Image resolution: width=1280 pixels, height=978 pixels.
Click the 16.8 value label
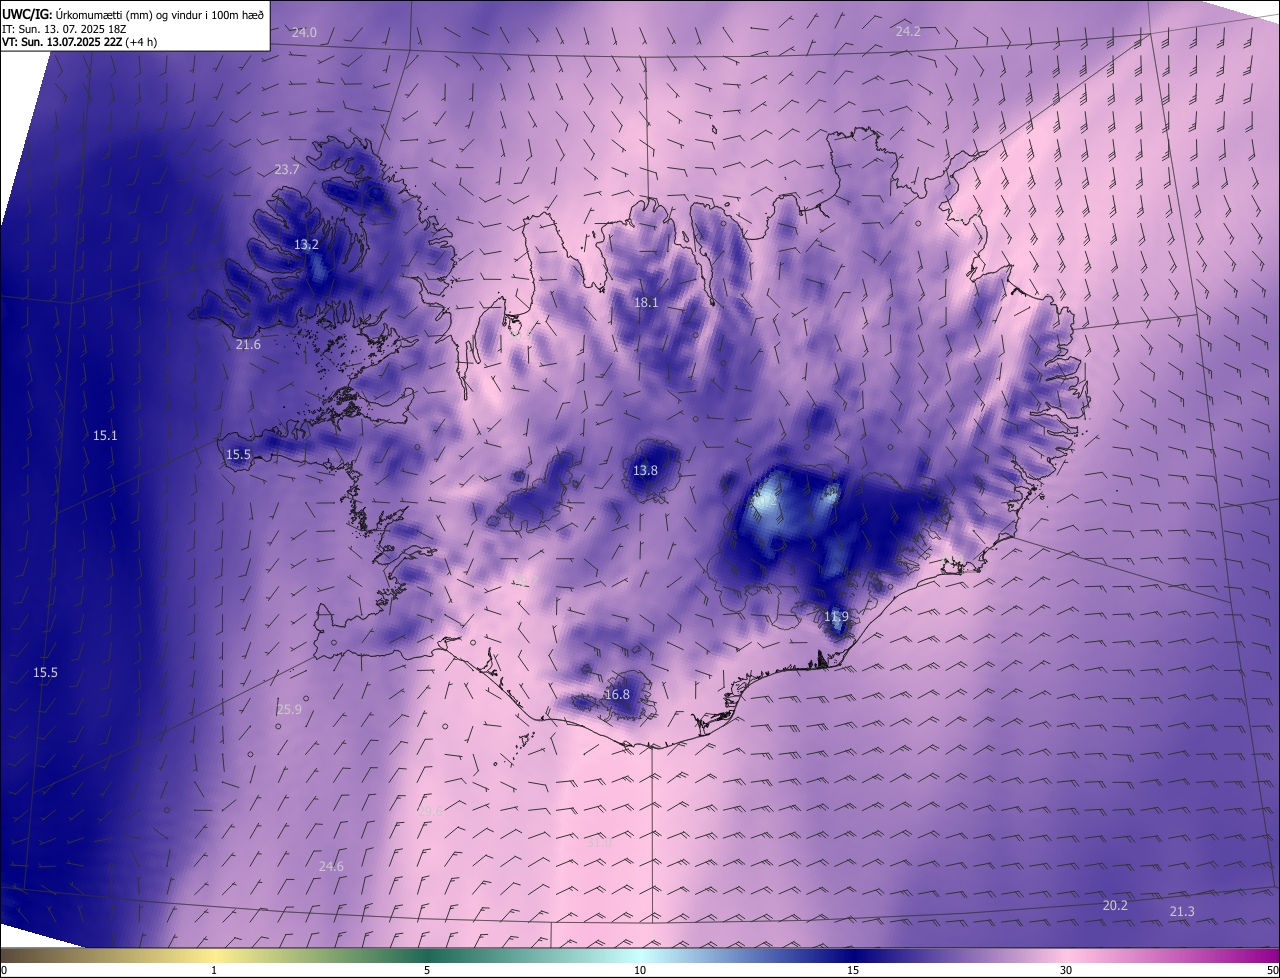618,695
